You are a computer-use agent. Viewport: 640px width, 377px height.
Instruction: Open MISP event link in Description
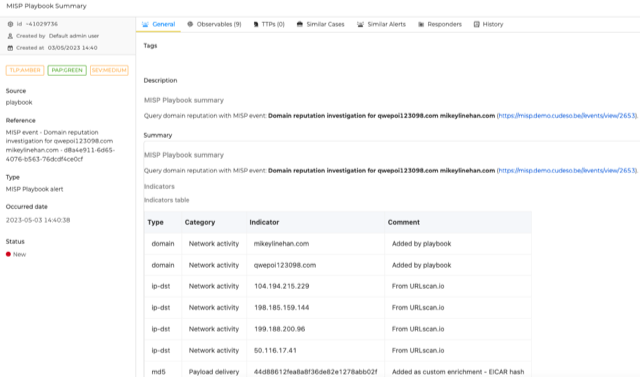pyautogui.click(x=567, y=116)
